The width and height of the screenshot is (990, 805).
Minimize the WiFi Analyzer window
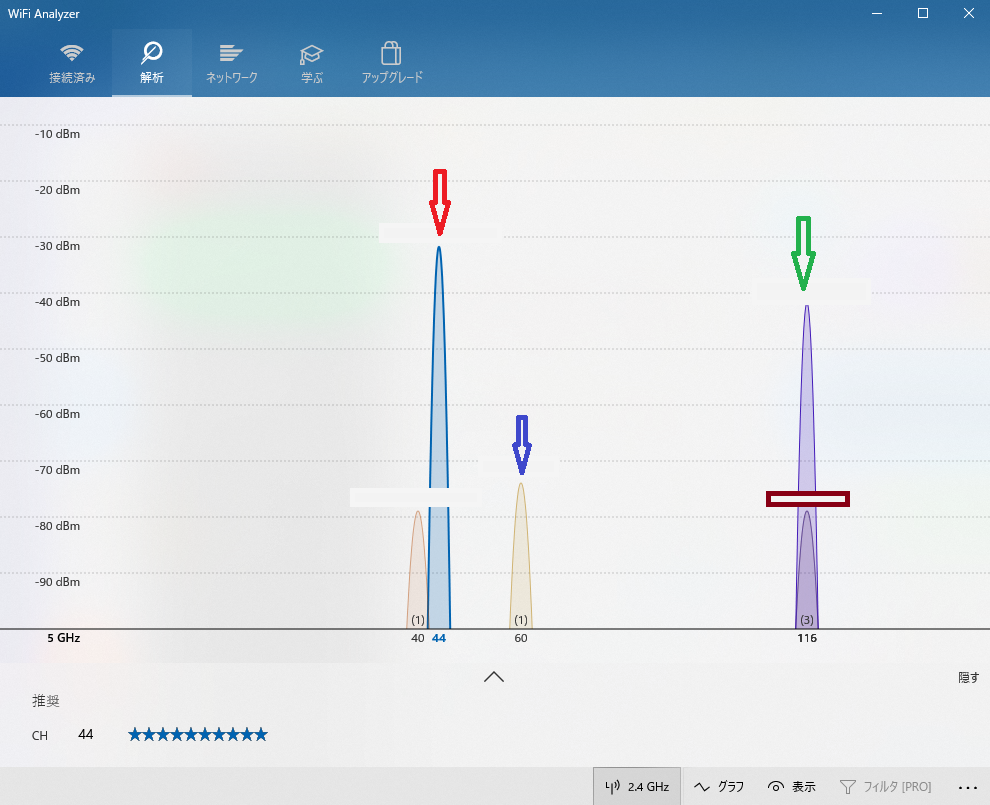(x=877, y=13)
